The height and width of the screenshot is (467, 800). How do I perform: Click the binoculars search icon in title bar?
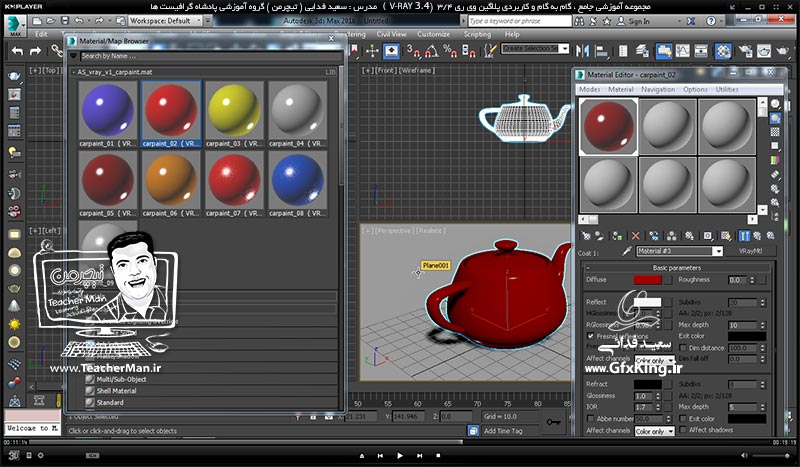[x=579, y=21]
